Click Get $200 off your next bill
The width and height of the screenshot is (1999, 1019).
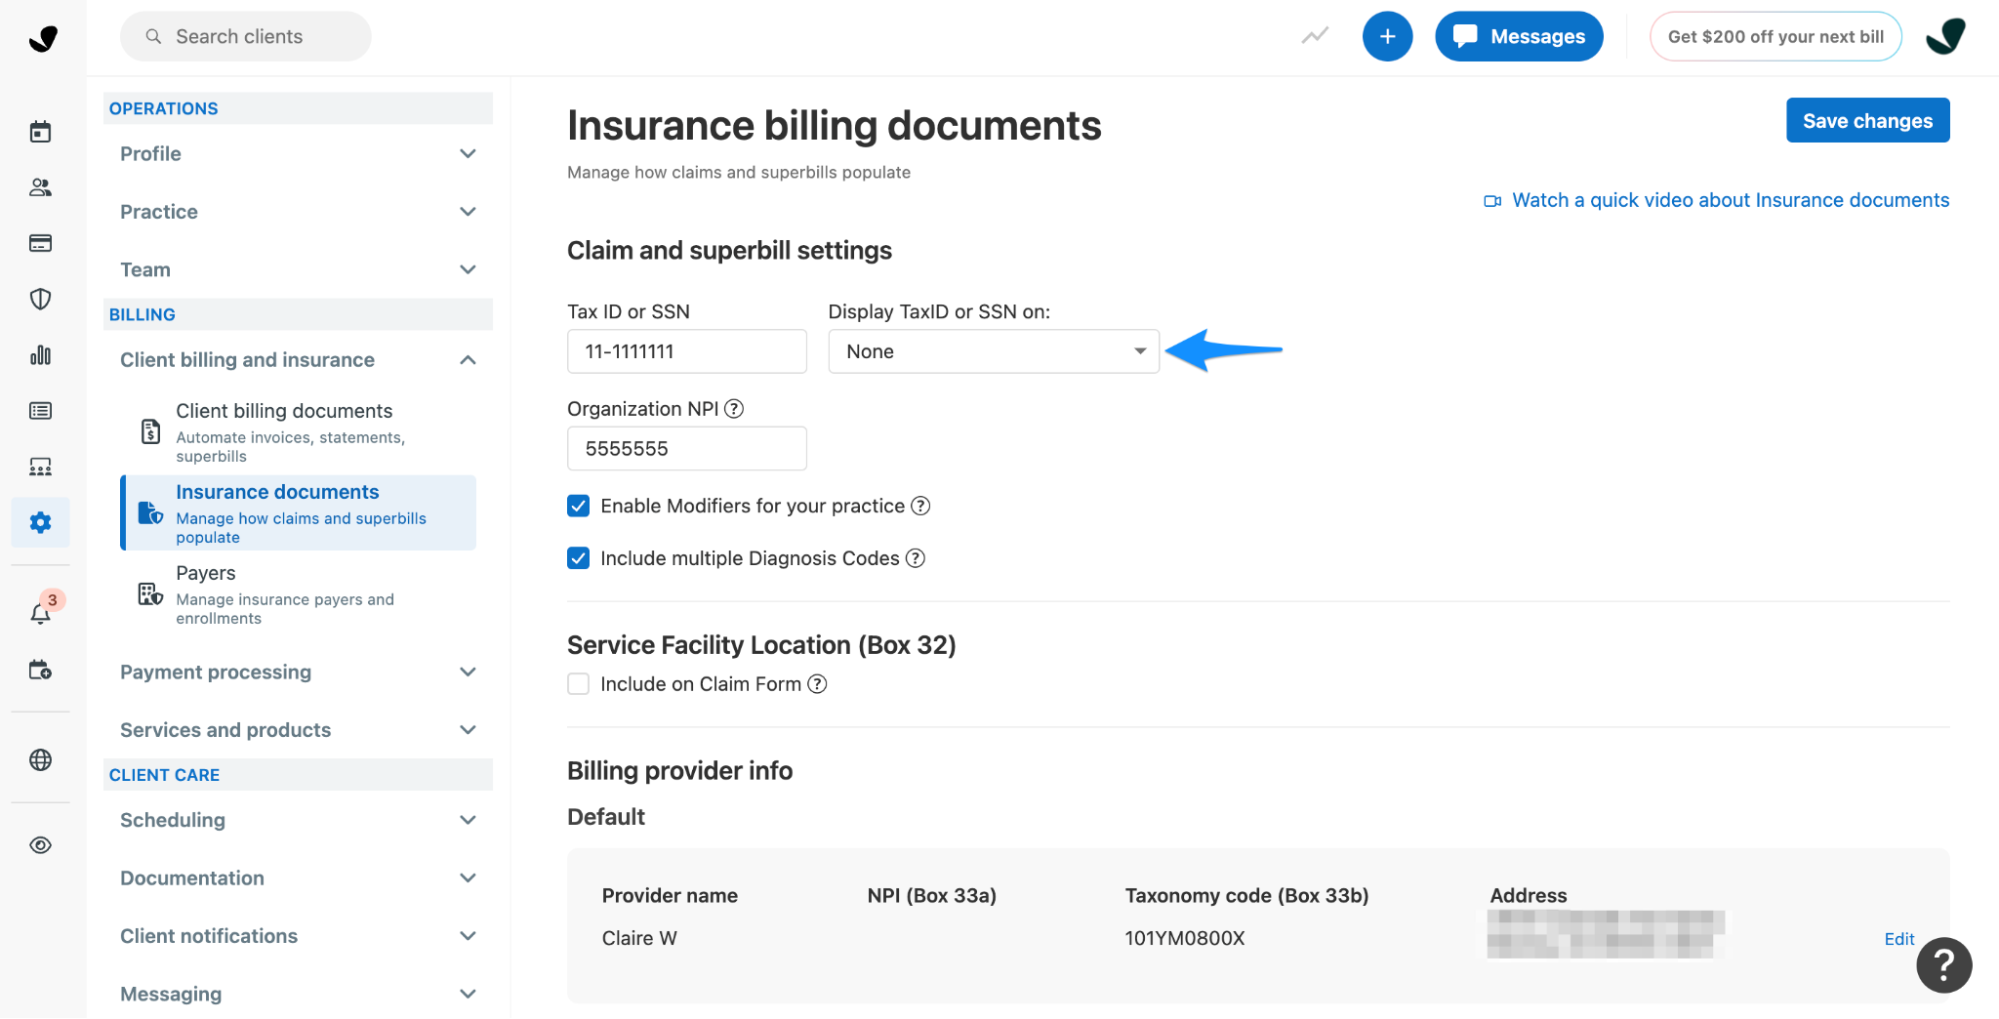[1775, 36]
